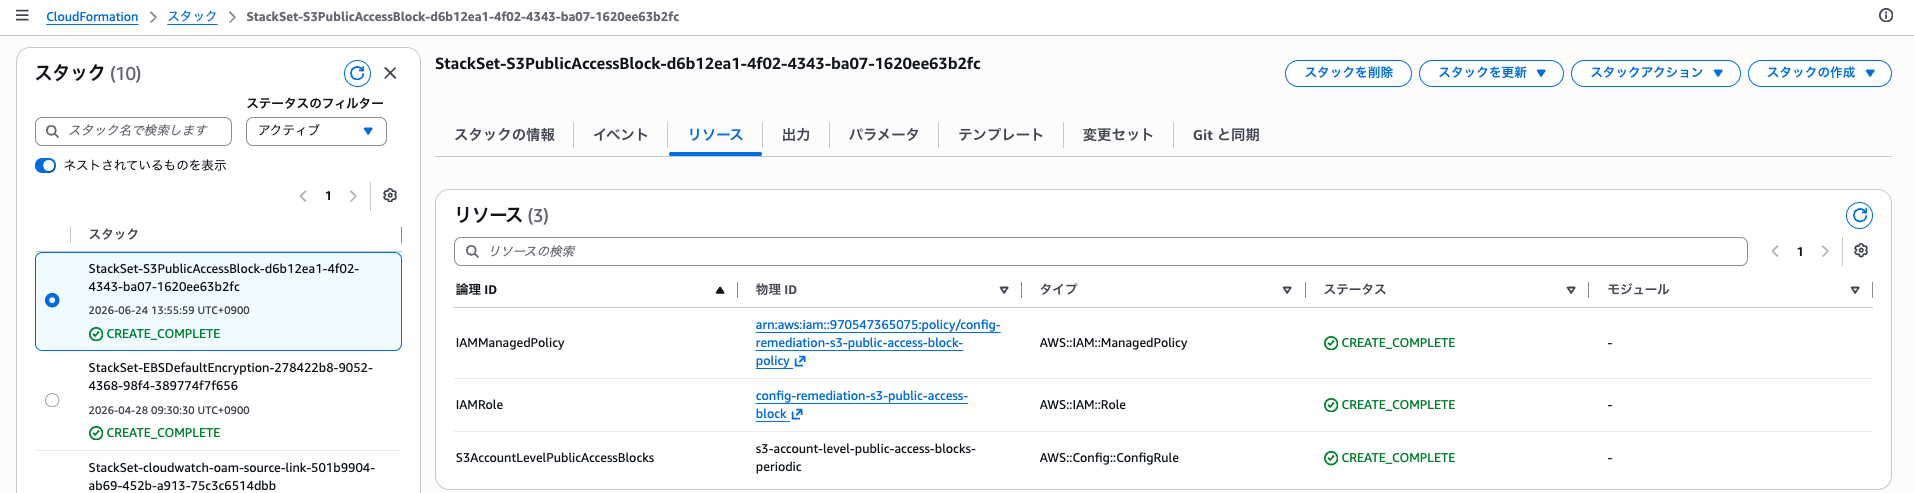1914x493 pixels.
Task: Click the AWS::IAM::ManagedPolicy type cell
Action: pyautogui.click(x=1113, y=343)
